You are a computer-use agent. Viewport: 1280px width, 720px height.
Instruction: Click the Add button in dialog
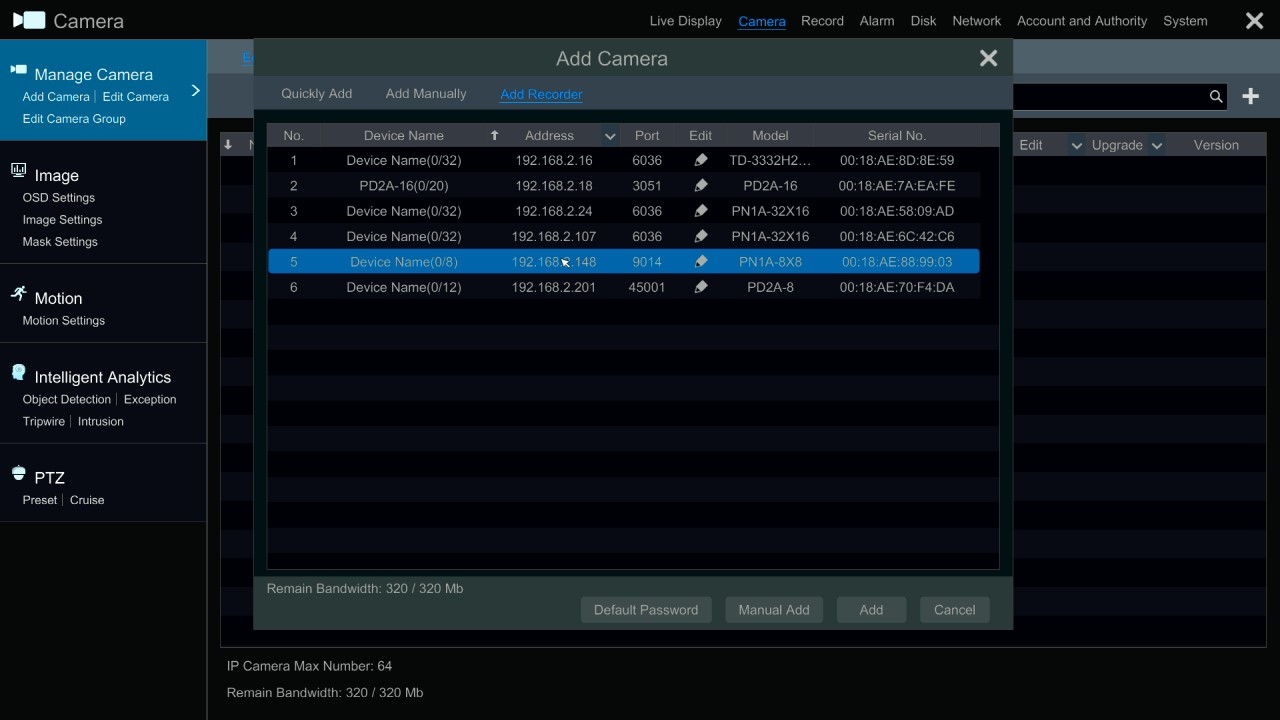(x=871, y=610)
